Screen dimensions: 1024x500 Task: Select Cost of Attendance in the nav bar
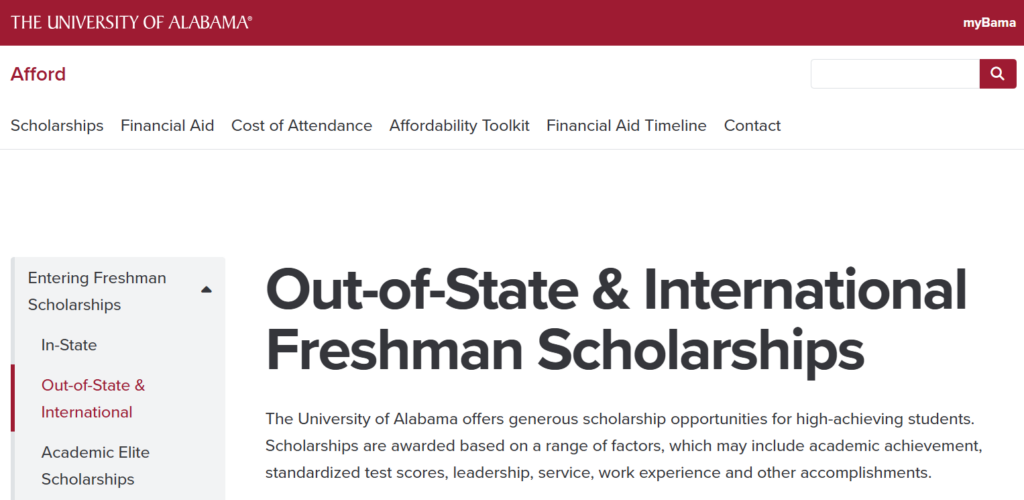[x=302, y=125]
